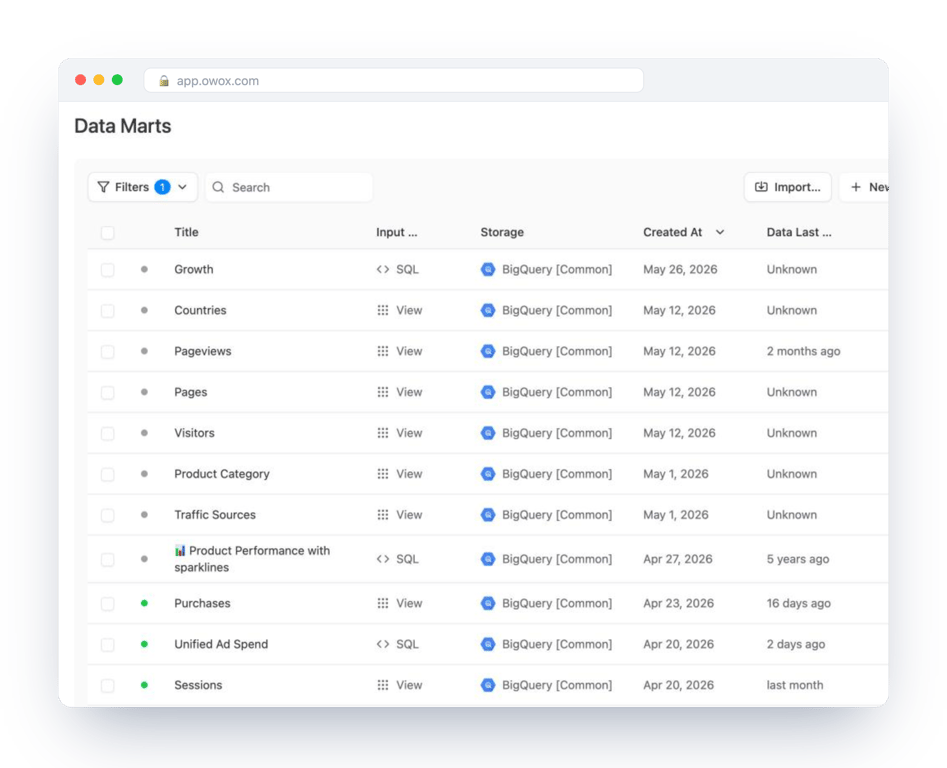Check the Purchases row checkbox
Image resolution: width=947 pixels, height=768 pixels.
[x=108, y=604]
